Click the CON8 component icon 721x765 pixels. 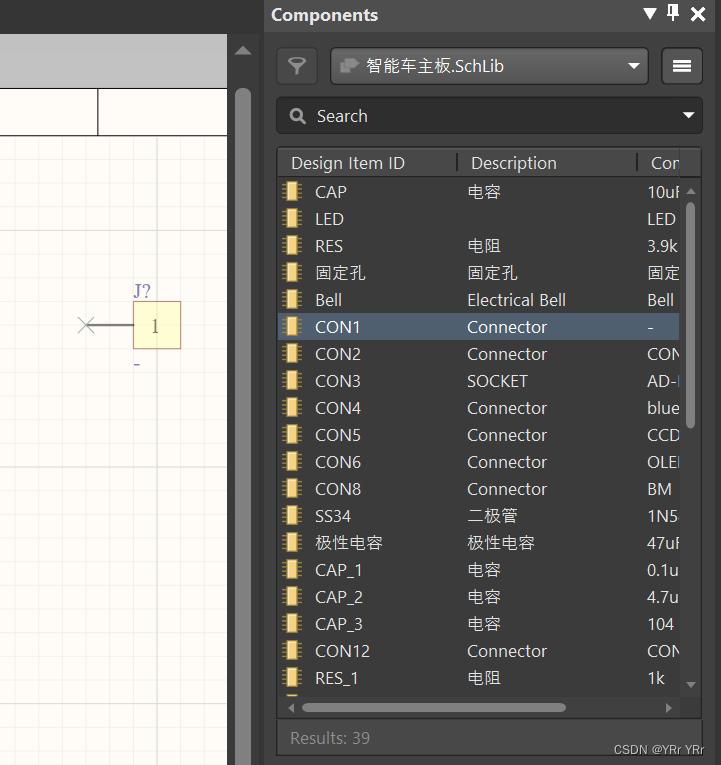[x=292, y=488]
